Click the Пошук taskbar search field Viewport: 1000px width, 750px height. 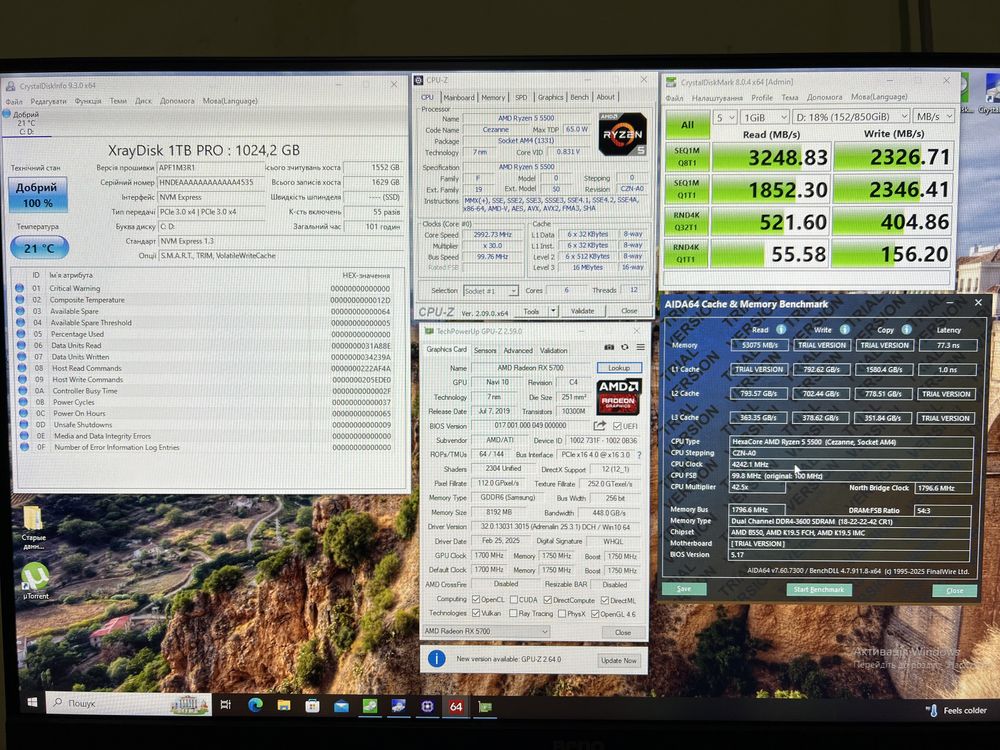click(x=129, y=703)
